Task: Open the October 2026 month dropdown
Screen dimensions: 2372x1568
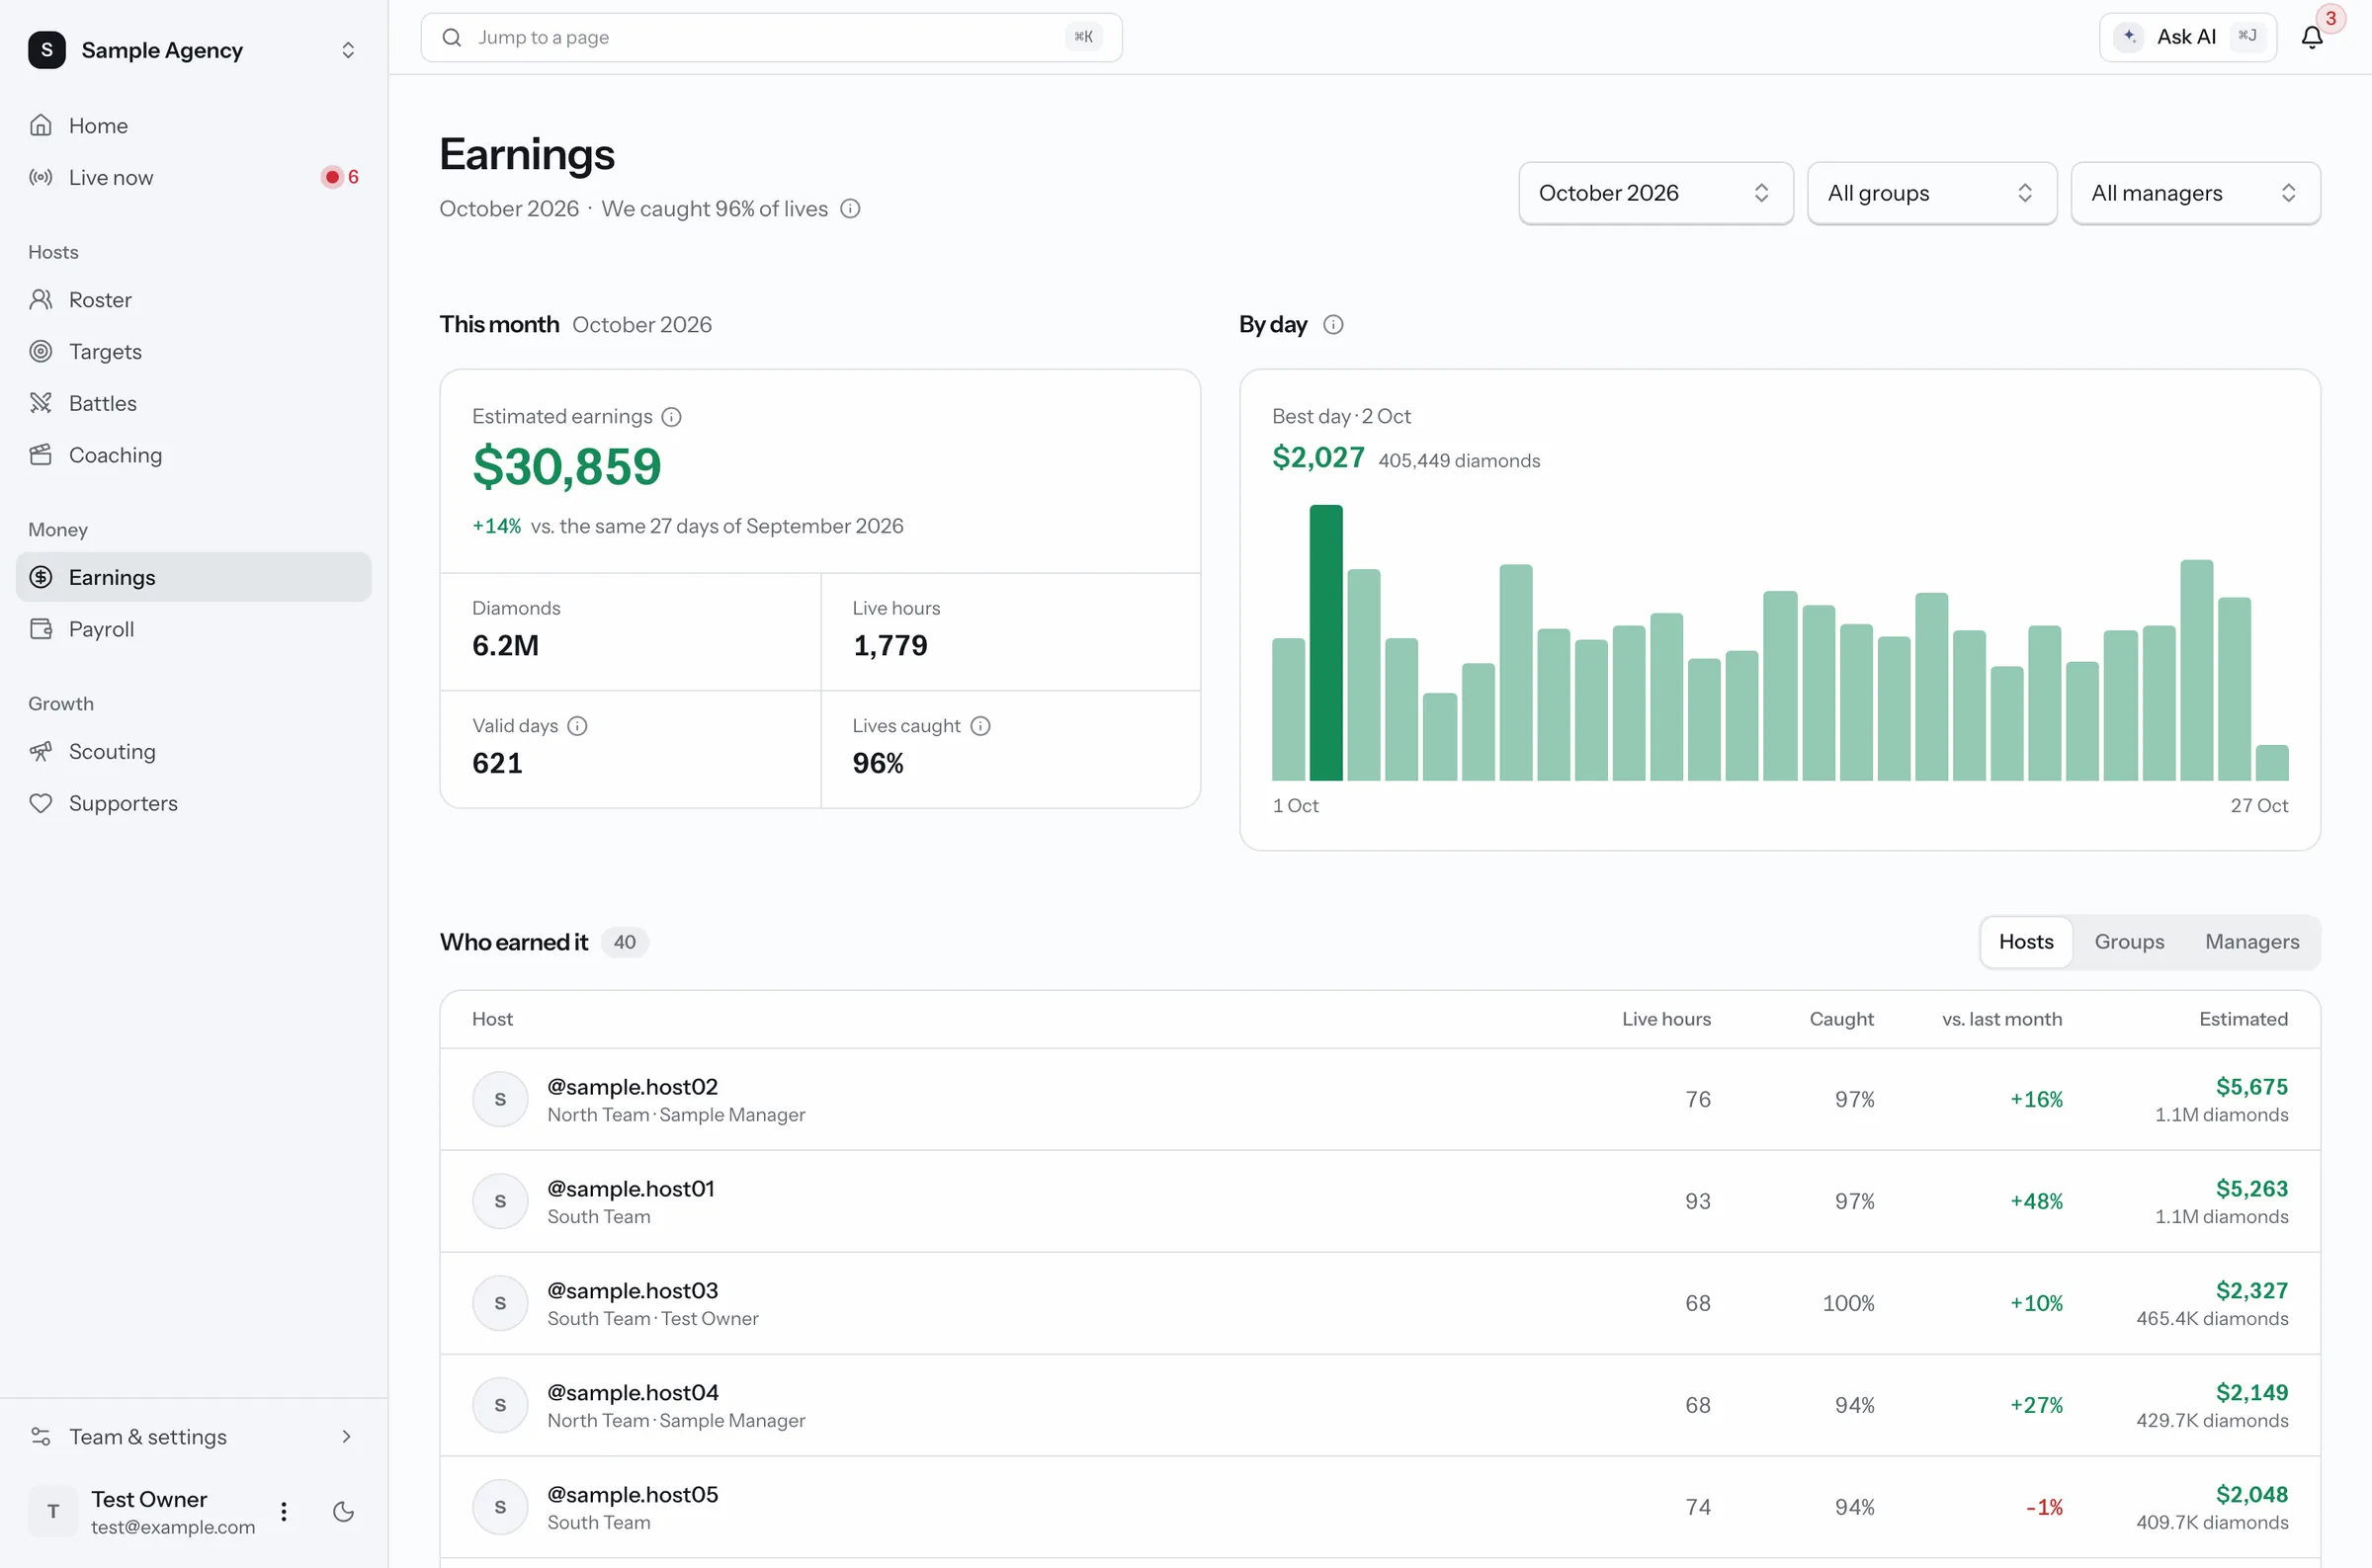Action: [x=1655, y=193]
